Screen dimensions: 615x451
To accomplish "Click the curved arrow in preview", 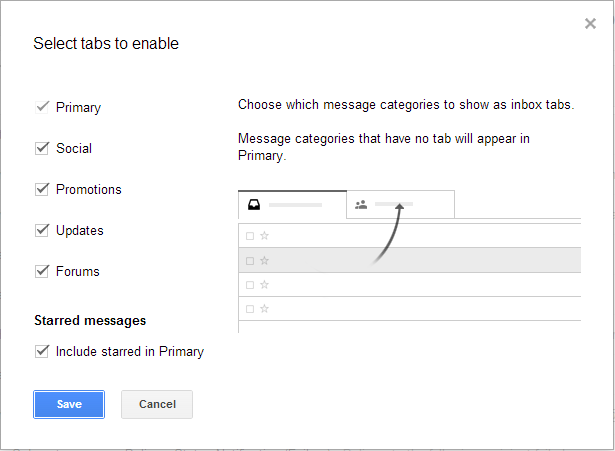I will tap(388, 234).
